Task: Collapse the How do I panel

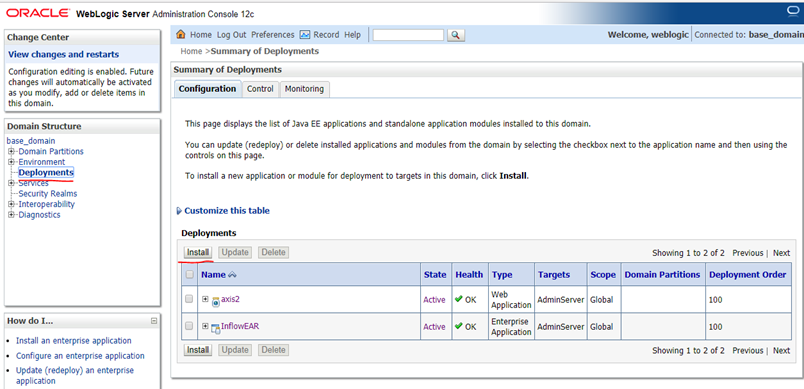Action: pyautogui.click(x=154, y=321)
